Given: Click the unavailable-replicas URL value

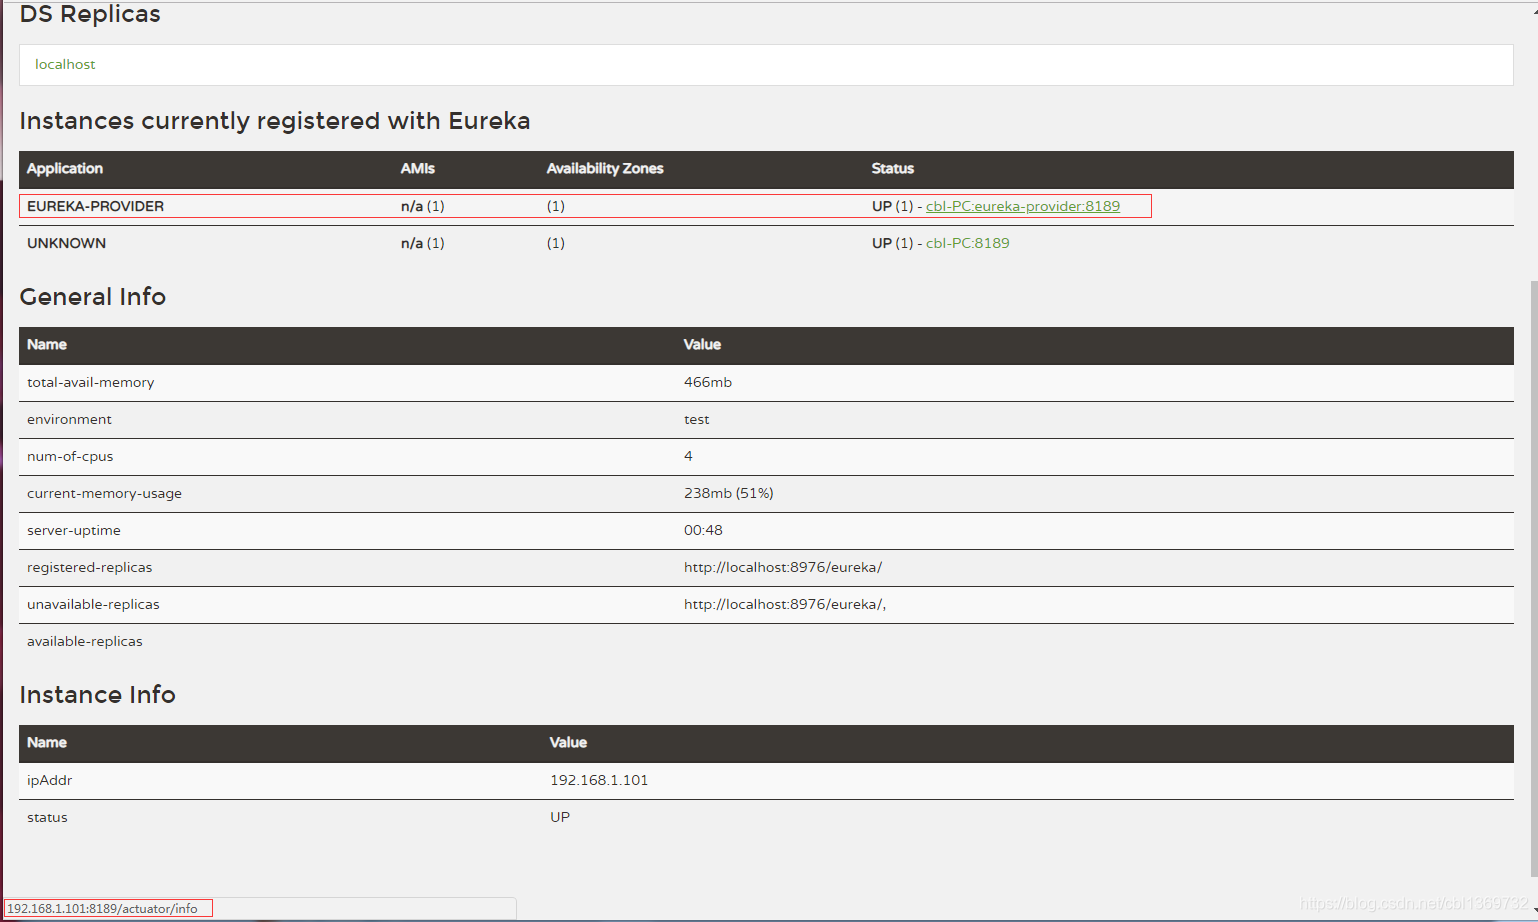Looking at the screenshot, I should click(784, 605).
